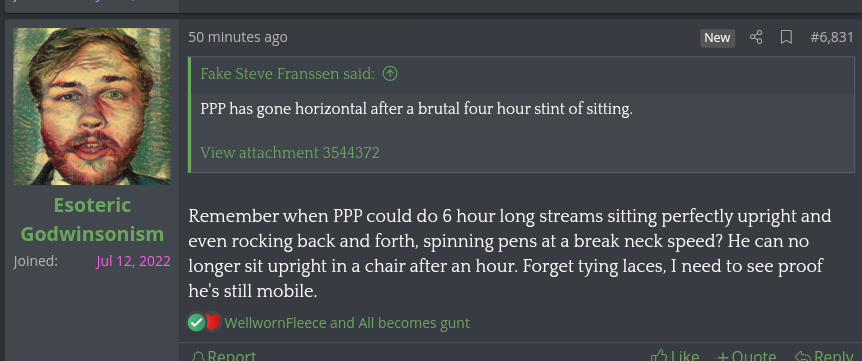The height and width of the screenshot is (361, 862).
Task: Report this post using the bell Report link
Action: [223, 356]
